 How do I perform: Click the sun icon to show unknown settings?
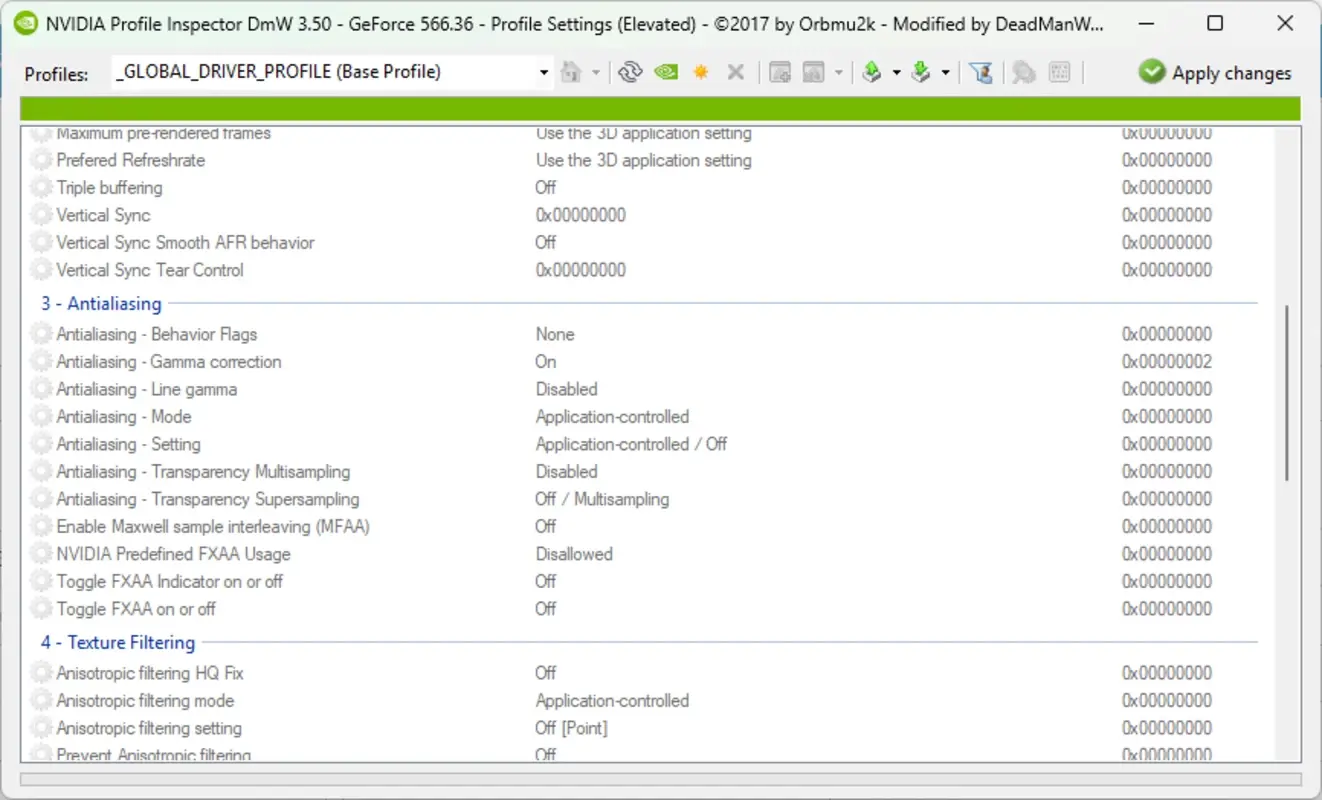click(x=701, y=72)
